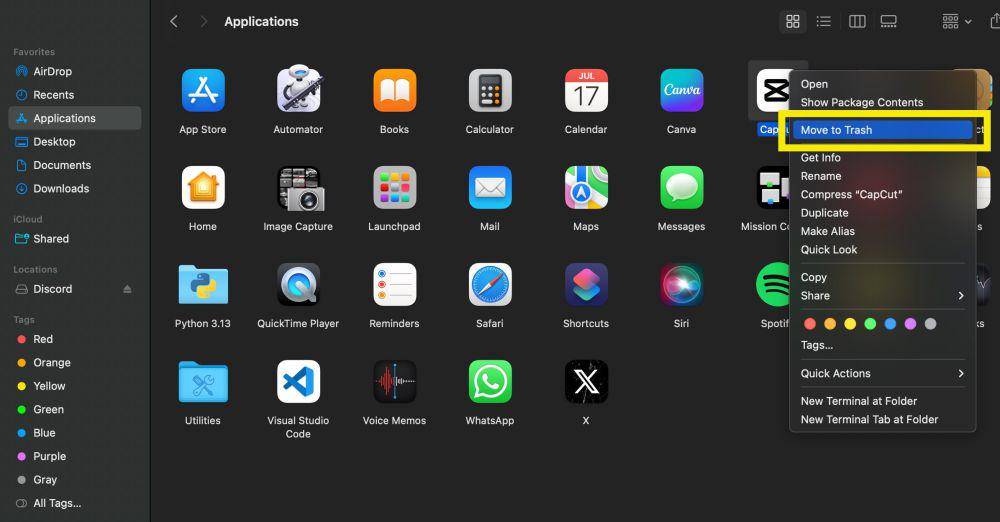
Task: Eject the Discord volume
Action: (x=127, y=289)
